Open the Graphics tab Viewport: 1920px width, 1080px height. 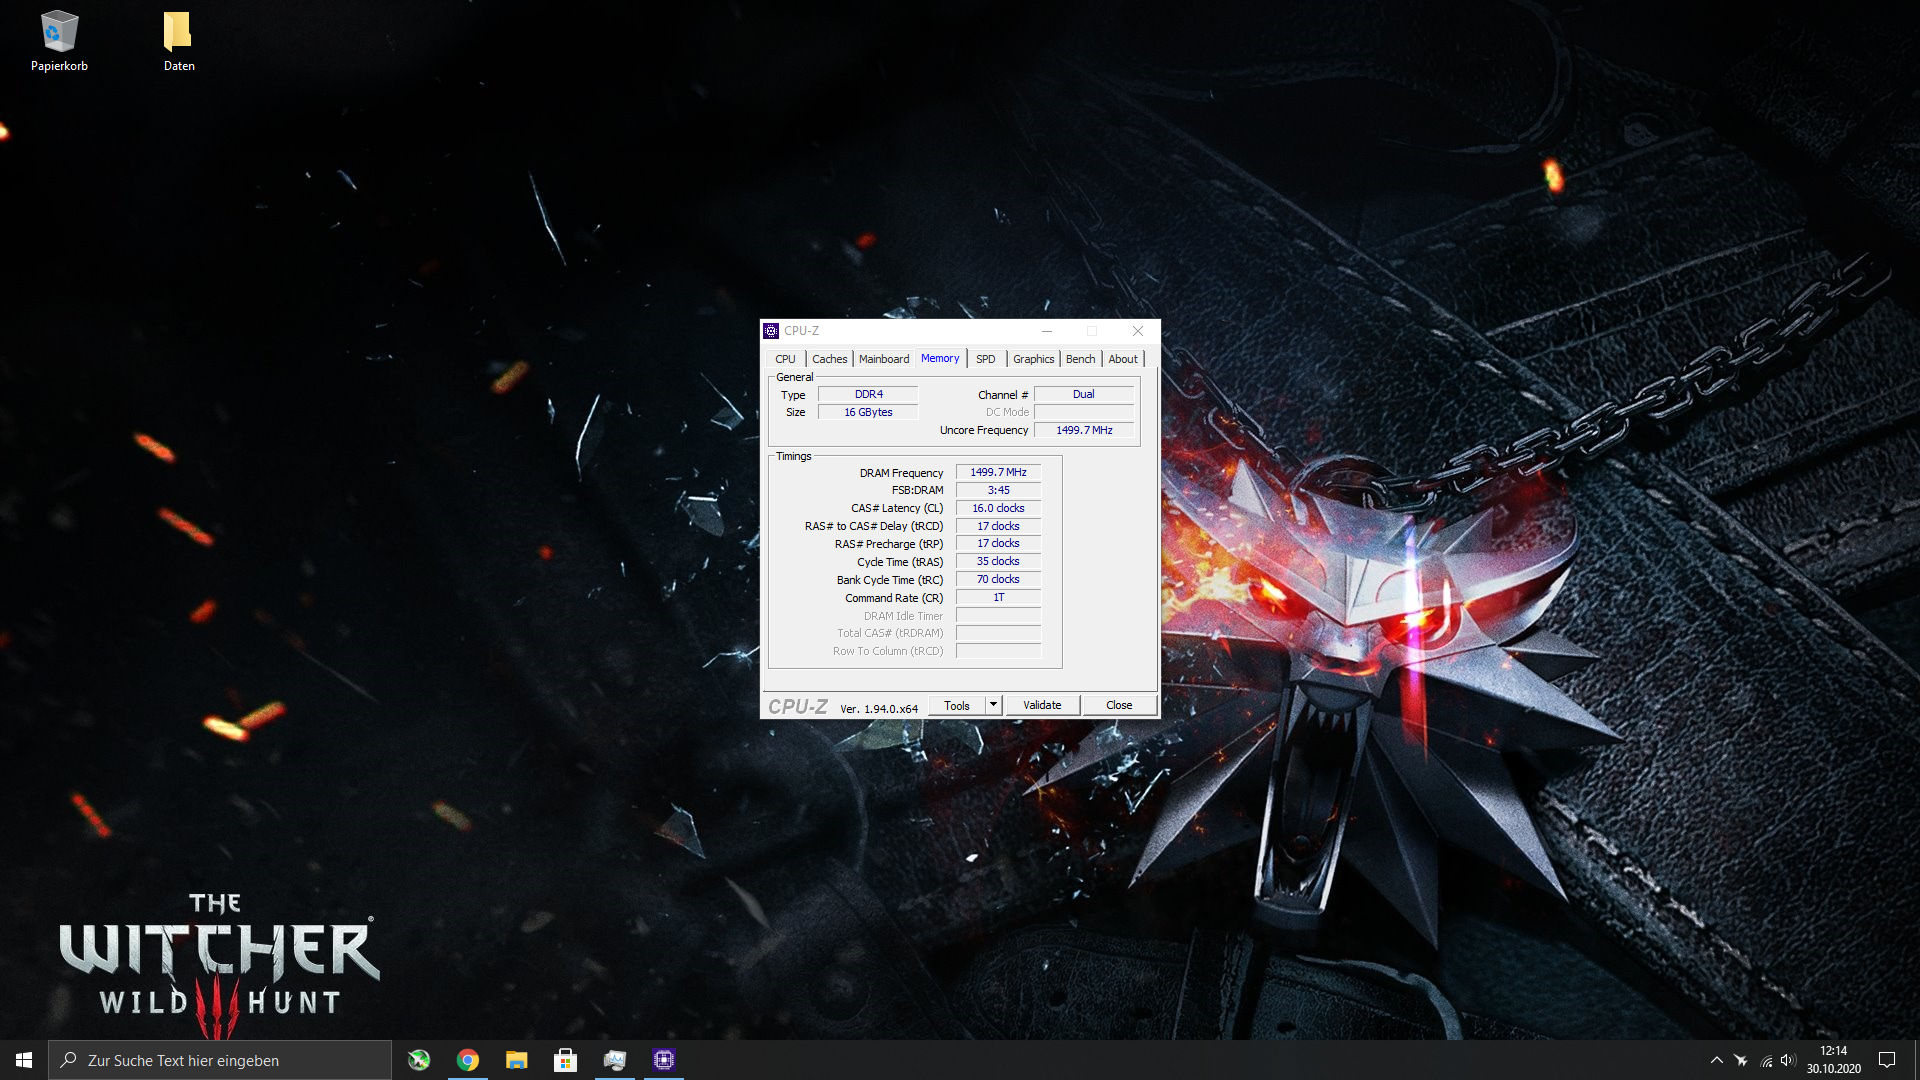[x=1033, y=359]
